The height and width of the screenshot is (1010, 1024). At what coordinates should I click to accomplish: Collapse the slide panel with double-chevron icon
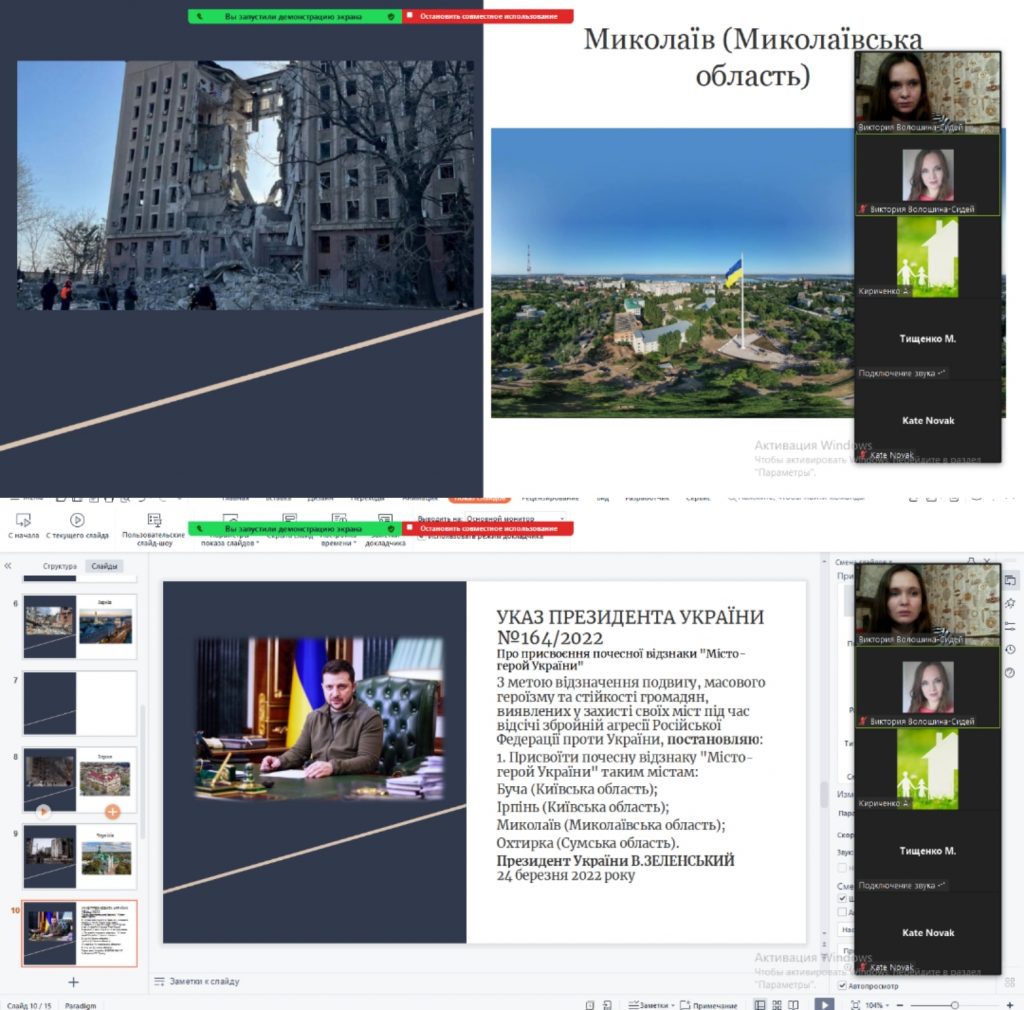[x=8, y=566]
